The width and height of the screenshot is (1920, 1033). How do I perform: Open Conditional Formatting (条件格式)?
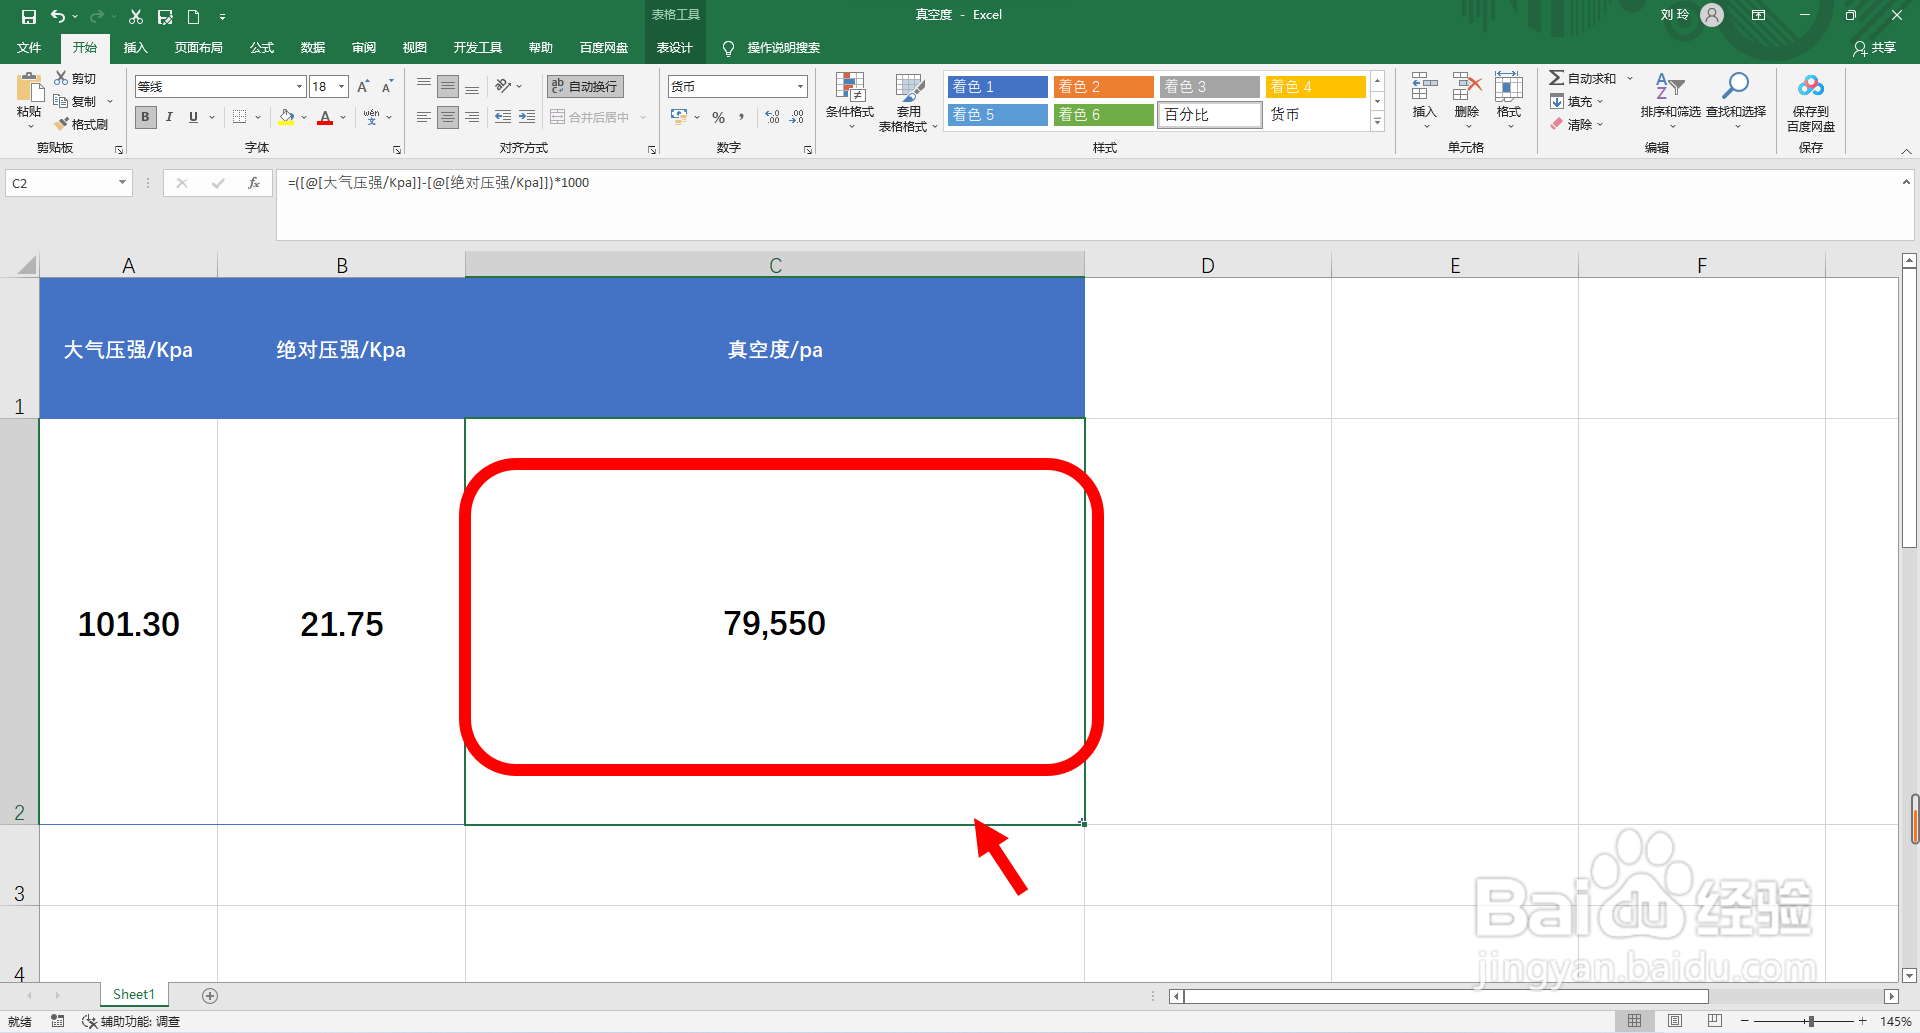[850, 100]
